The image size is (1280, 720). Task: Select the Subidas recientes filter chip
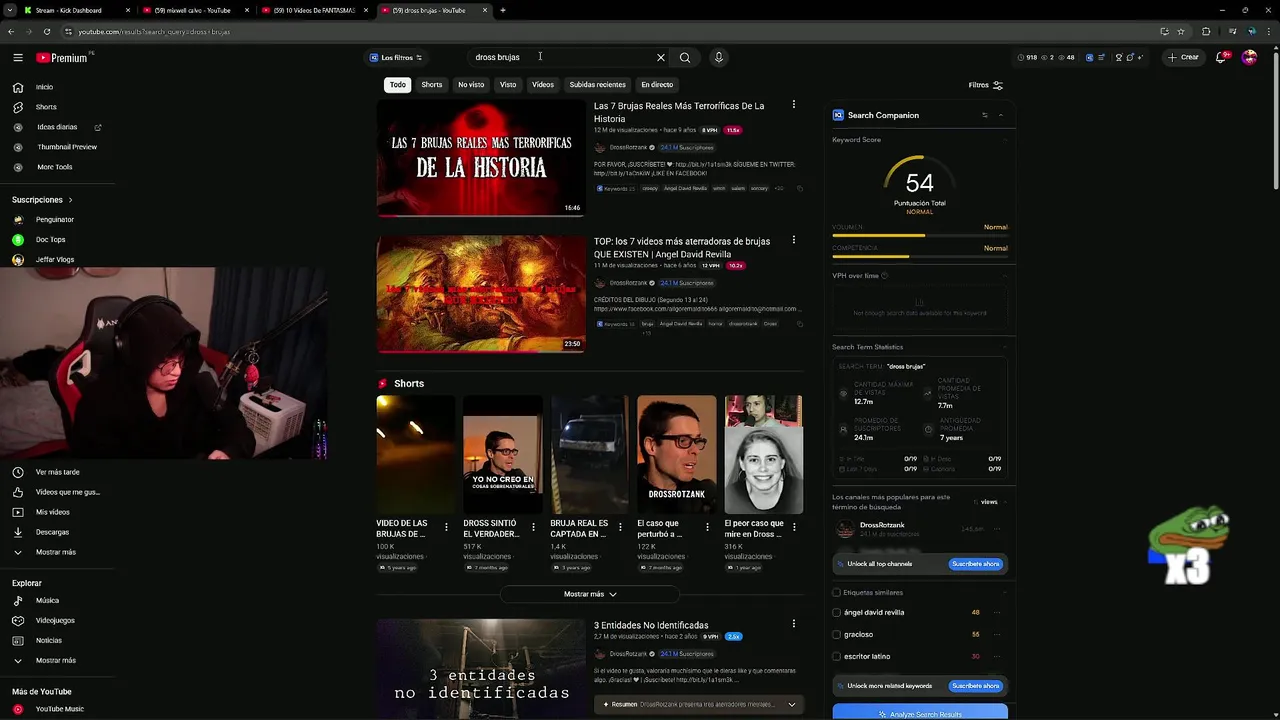pyautogui.click(x=597, y=85)
